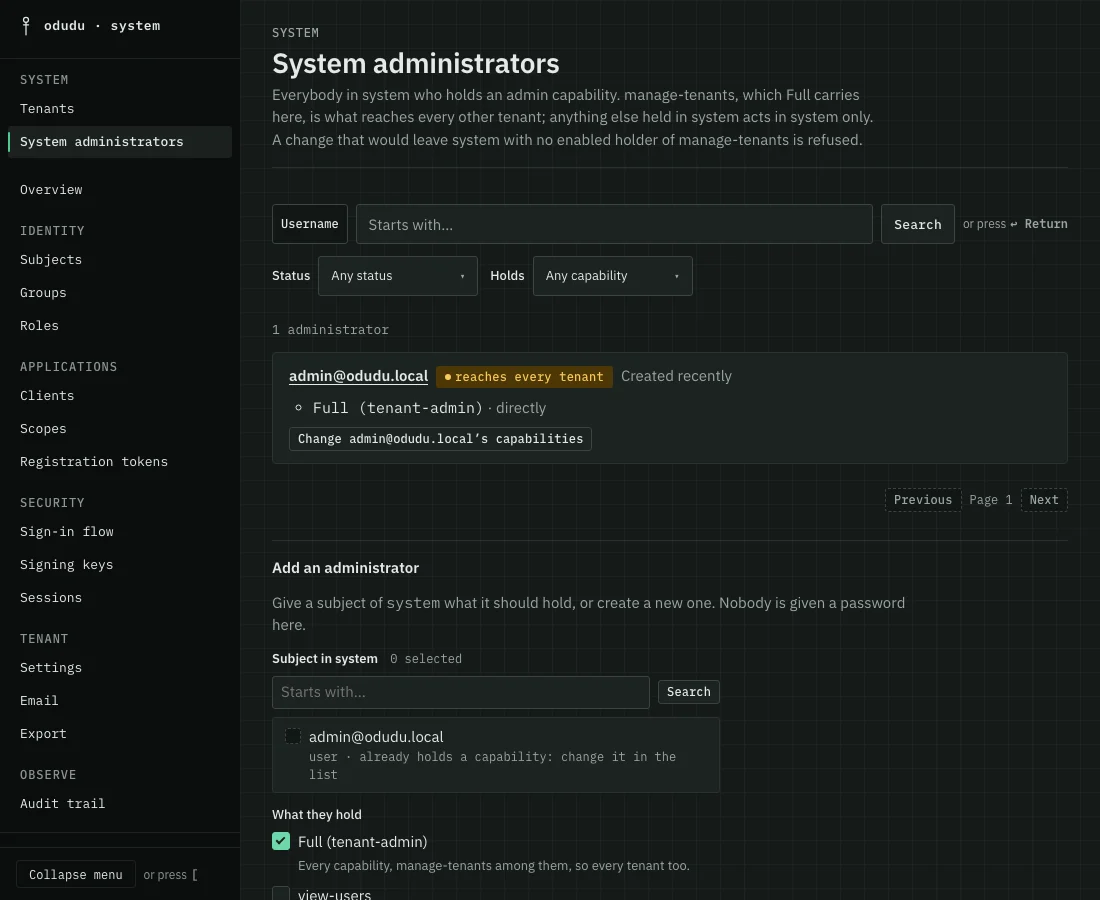Click the 'Add an administrator' heading
Screen dimensions: 1100x900
345,568
